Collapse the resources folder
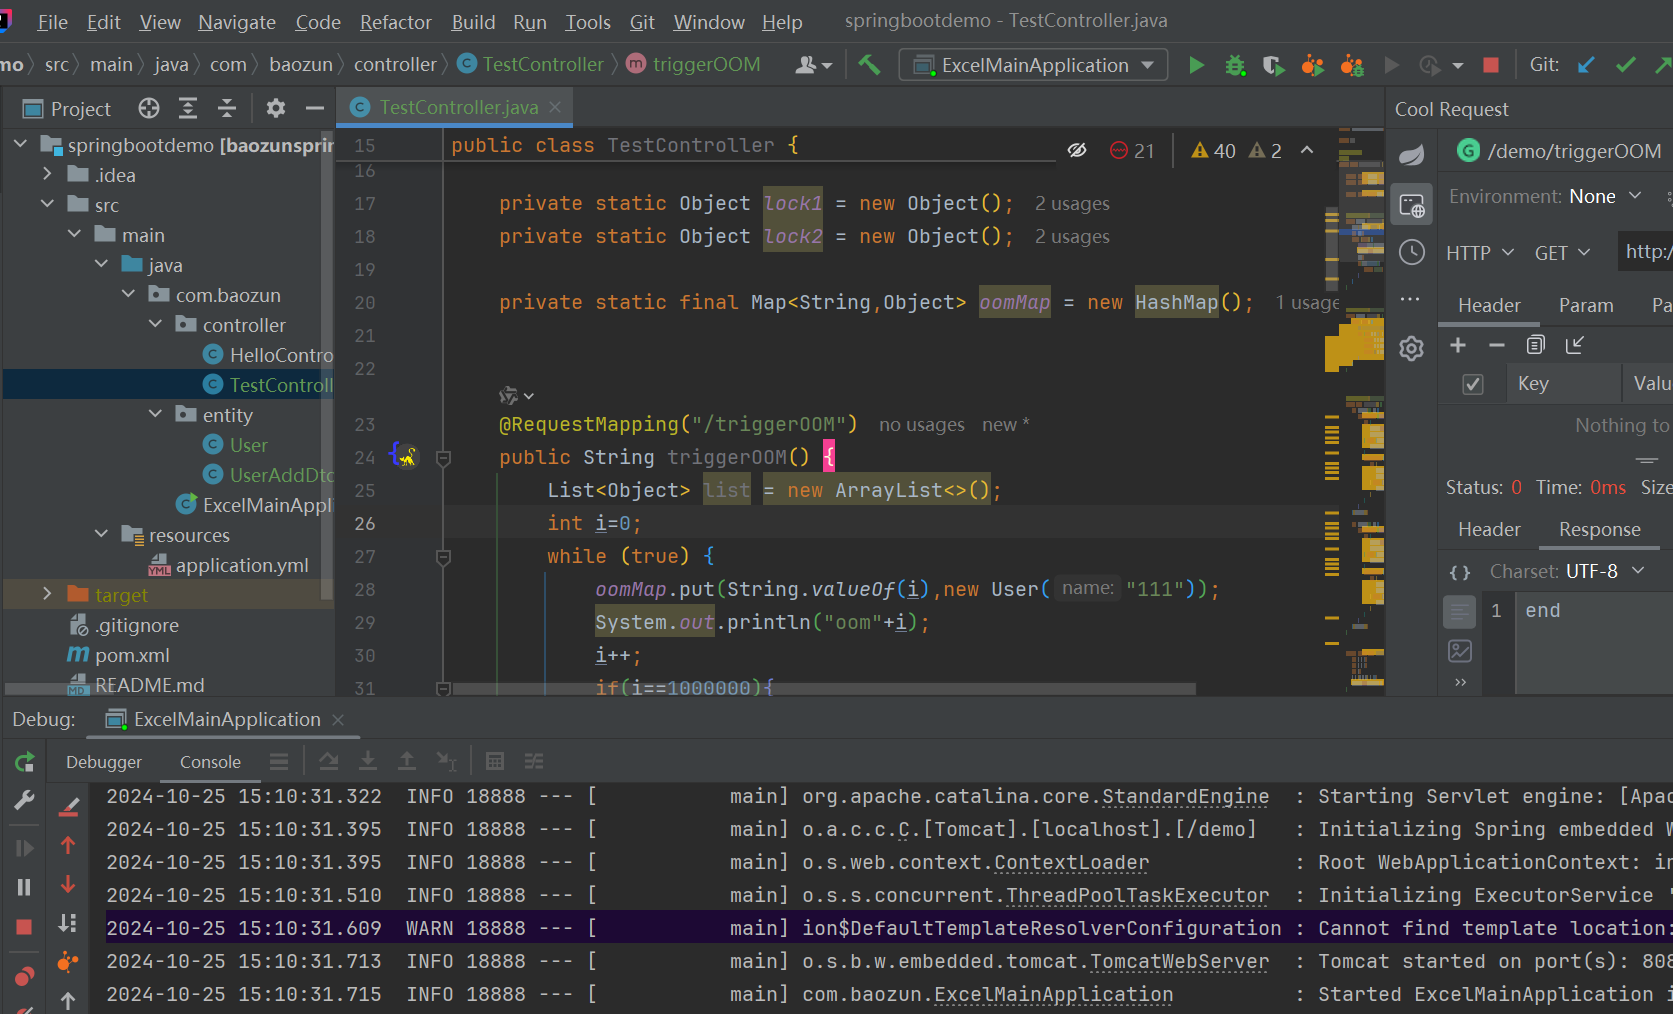The image size is (1673, 1014). pos(101,534)
